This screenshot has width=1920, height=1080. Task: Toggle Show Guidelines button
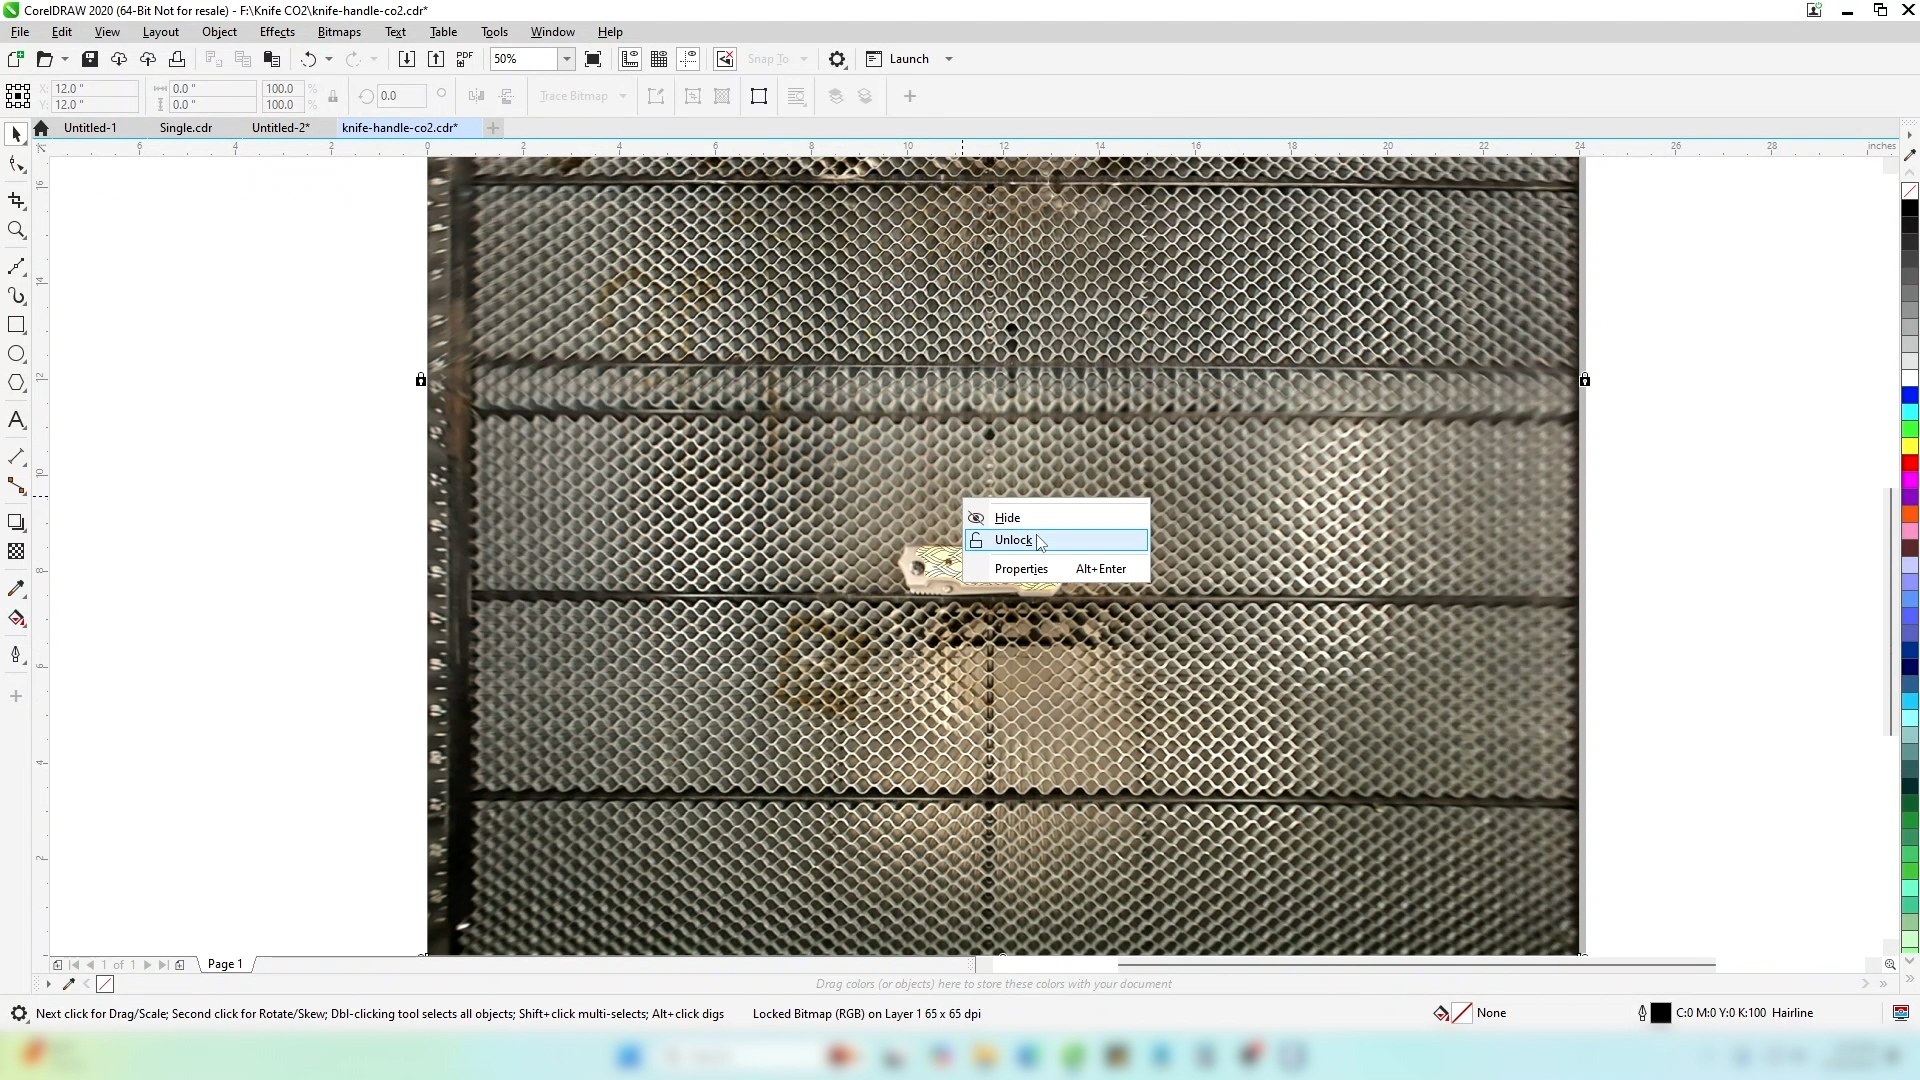tap(689, 59)
